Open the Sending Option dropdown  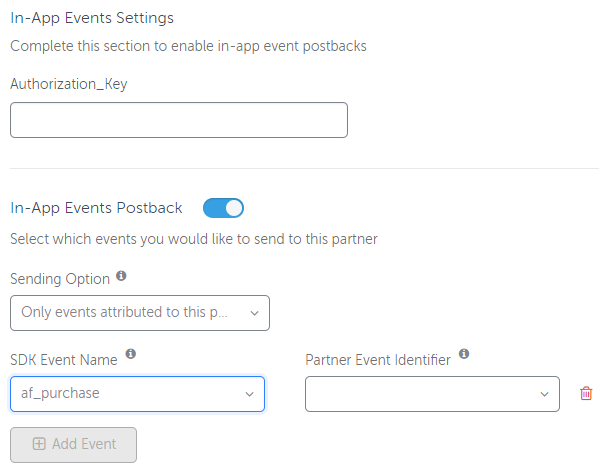[140, 313]
